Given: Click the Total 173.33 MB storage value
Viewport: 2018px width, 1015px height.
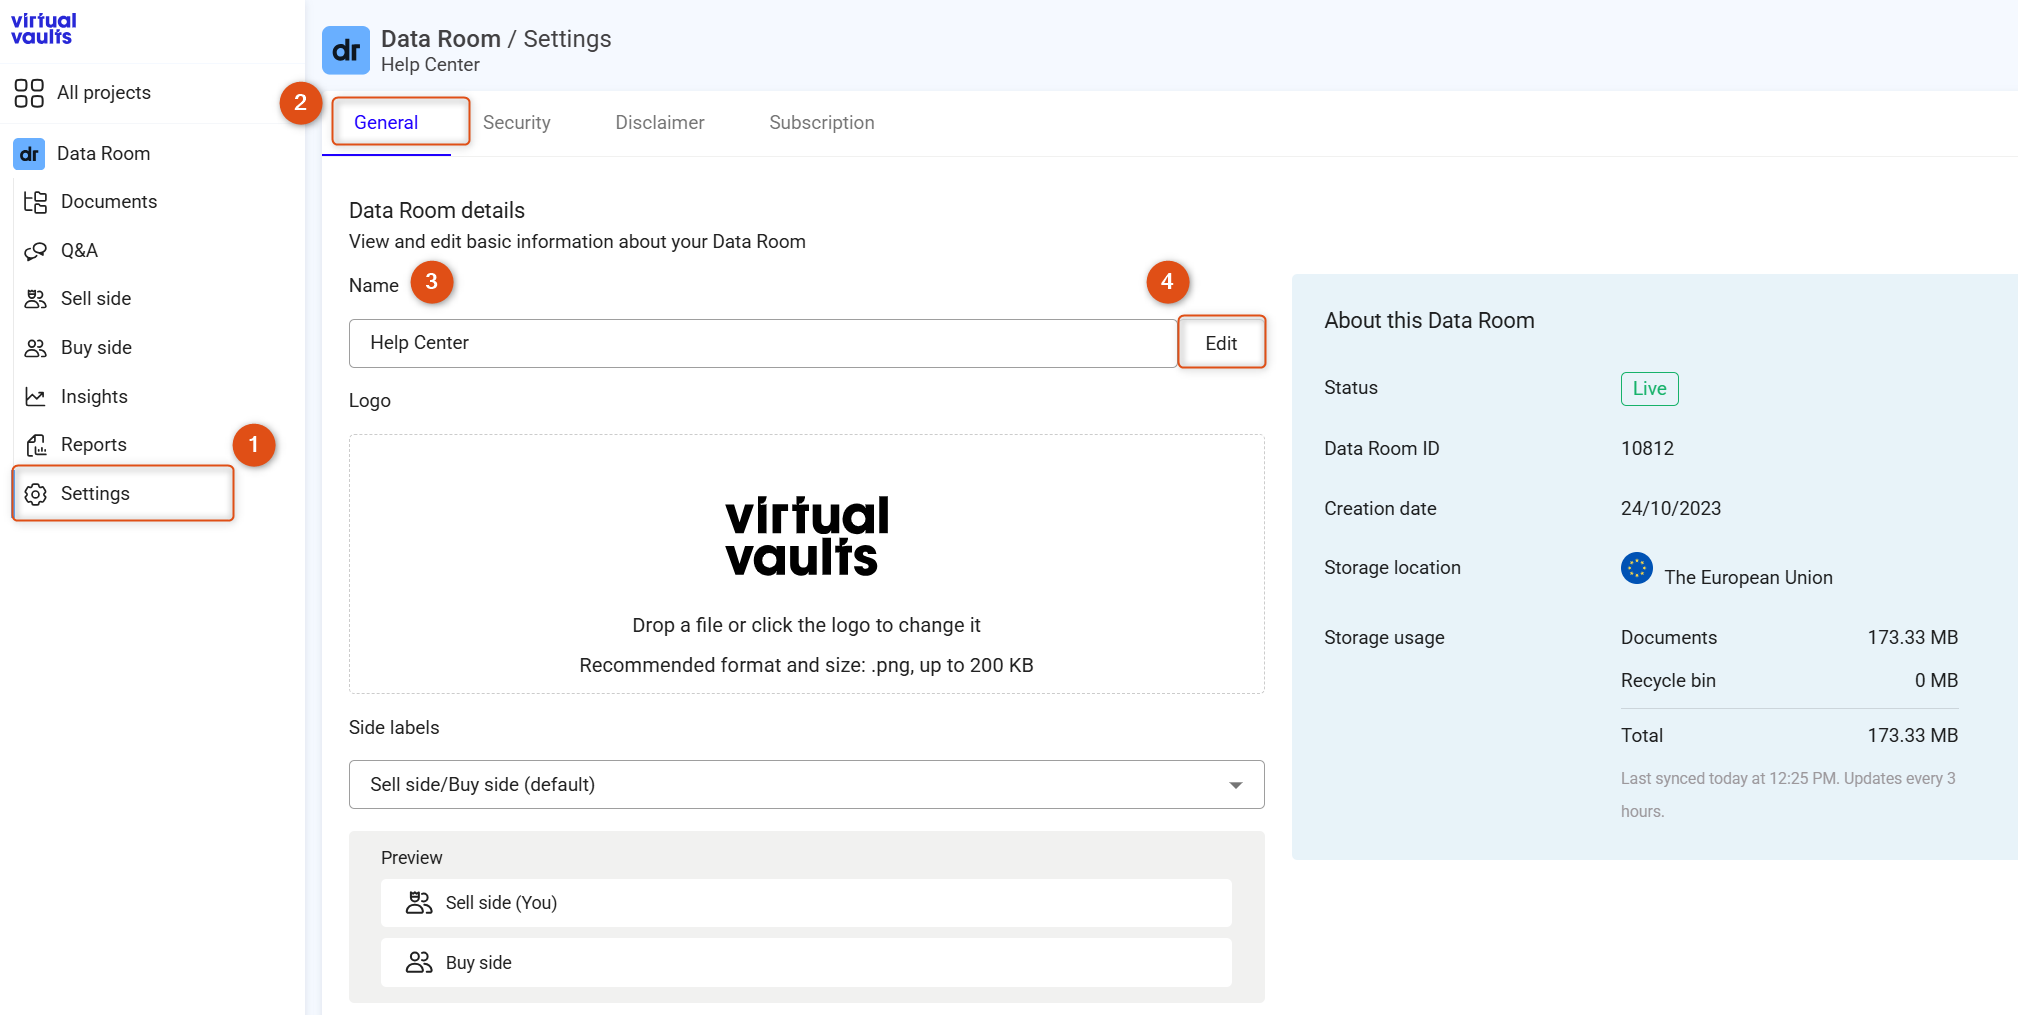Looking at the screenshot, I should click(1912, 736).
